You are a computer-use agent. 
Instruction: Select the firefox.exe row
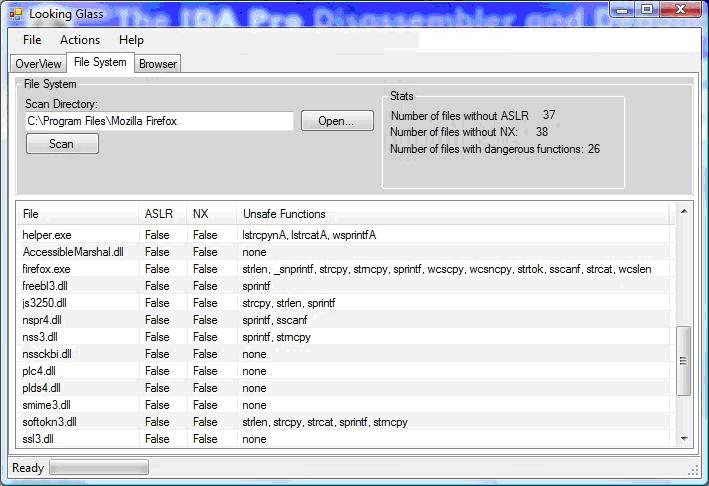pos(344,269)
